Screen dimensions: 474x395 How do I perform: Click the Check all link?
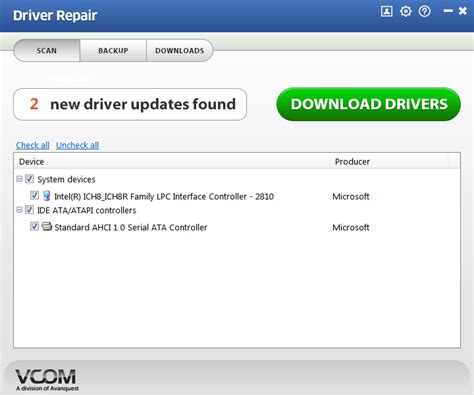[33, 145]
